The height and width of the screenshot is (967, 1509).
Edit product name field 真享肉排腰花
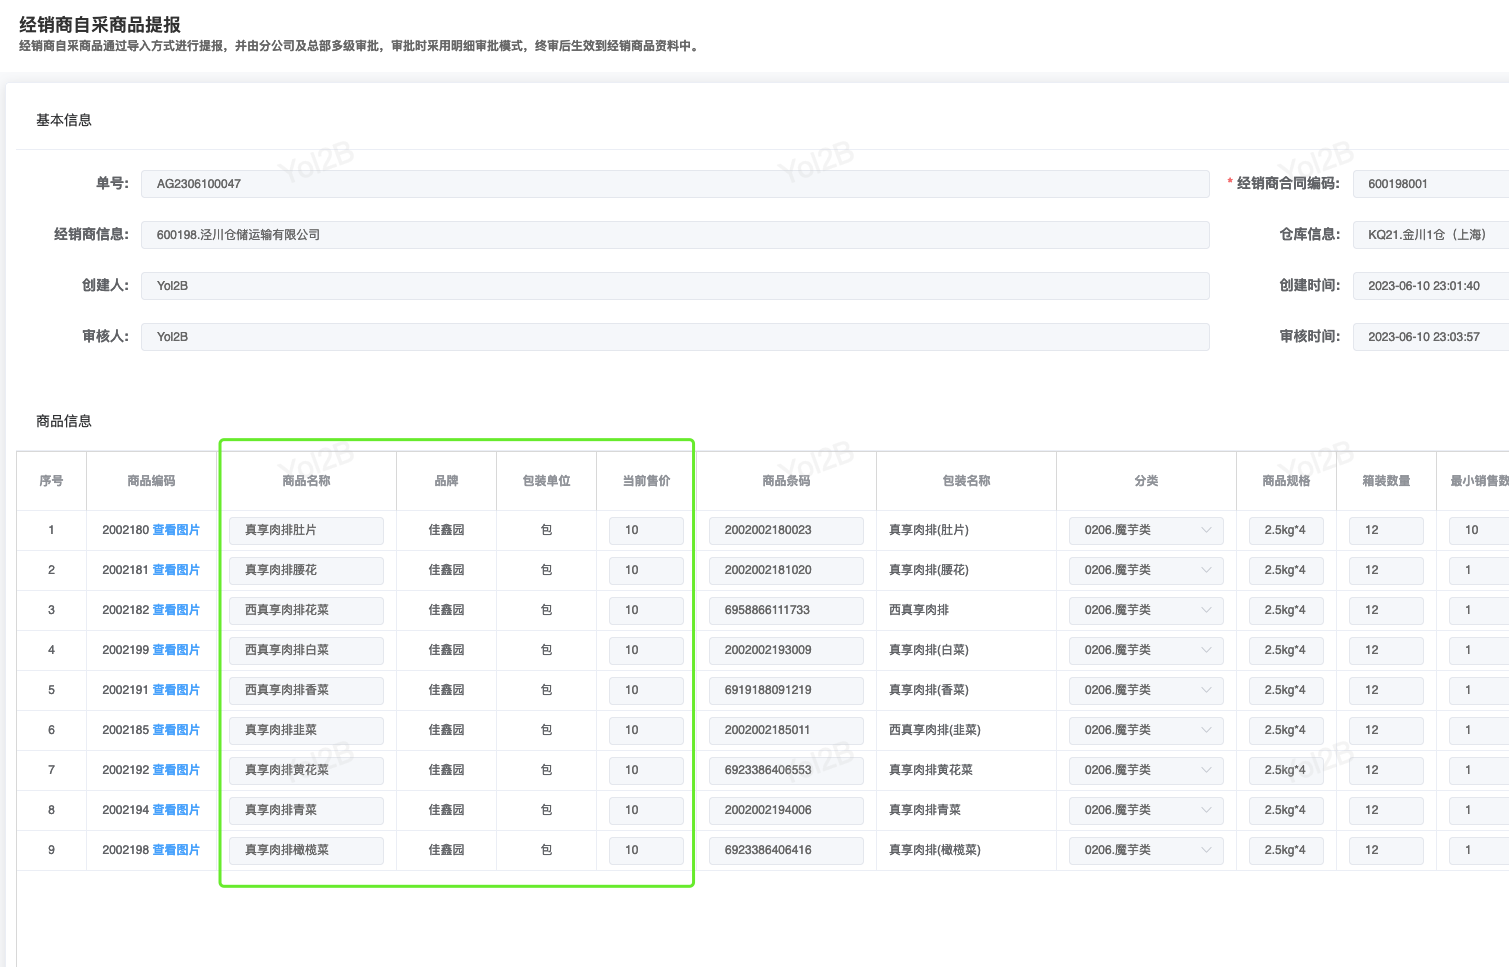[x=306, y=570]
